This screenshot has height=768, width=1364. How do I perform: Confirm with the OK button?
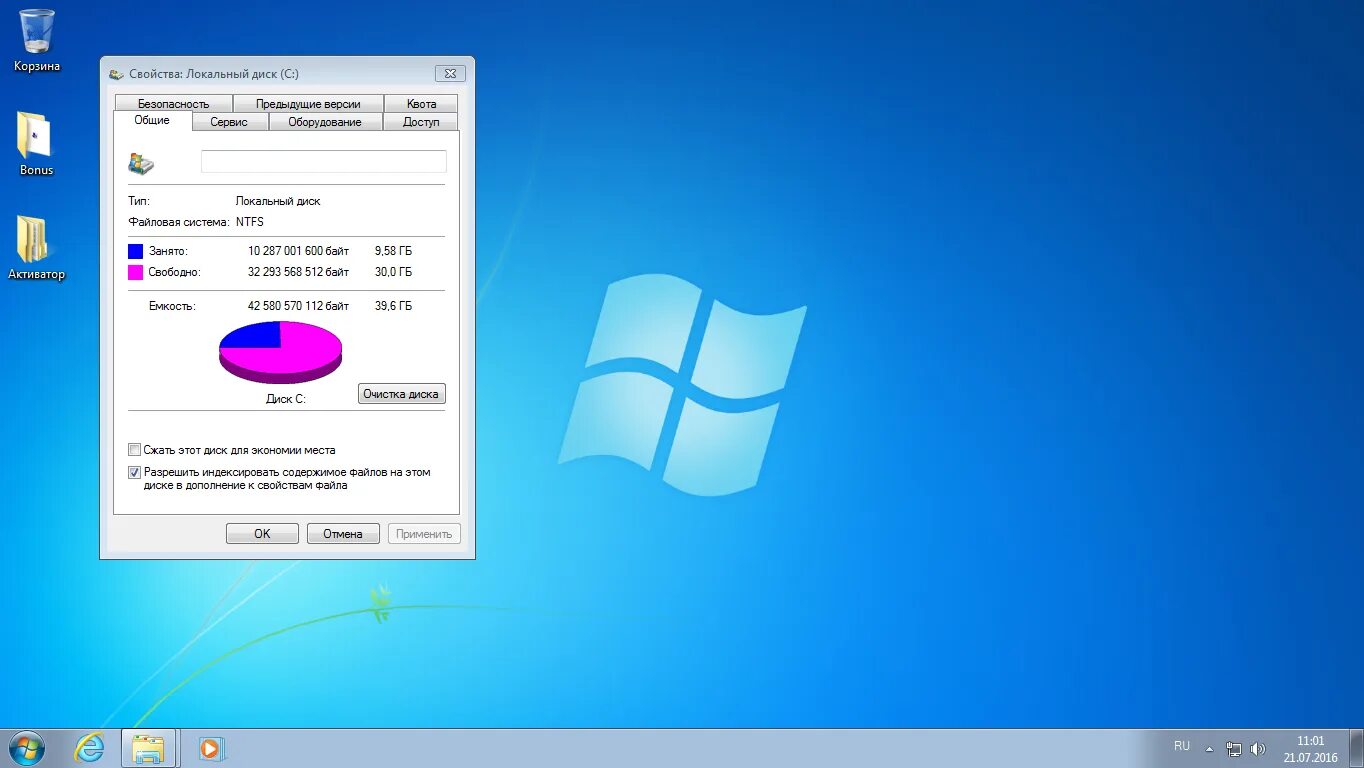coord(262,534)
